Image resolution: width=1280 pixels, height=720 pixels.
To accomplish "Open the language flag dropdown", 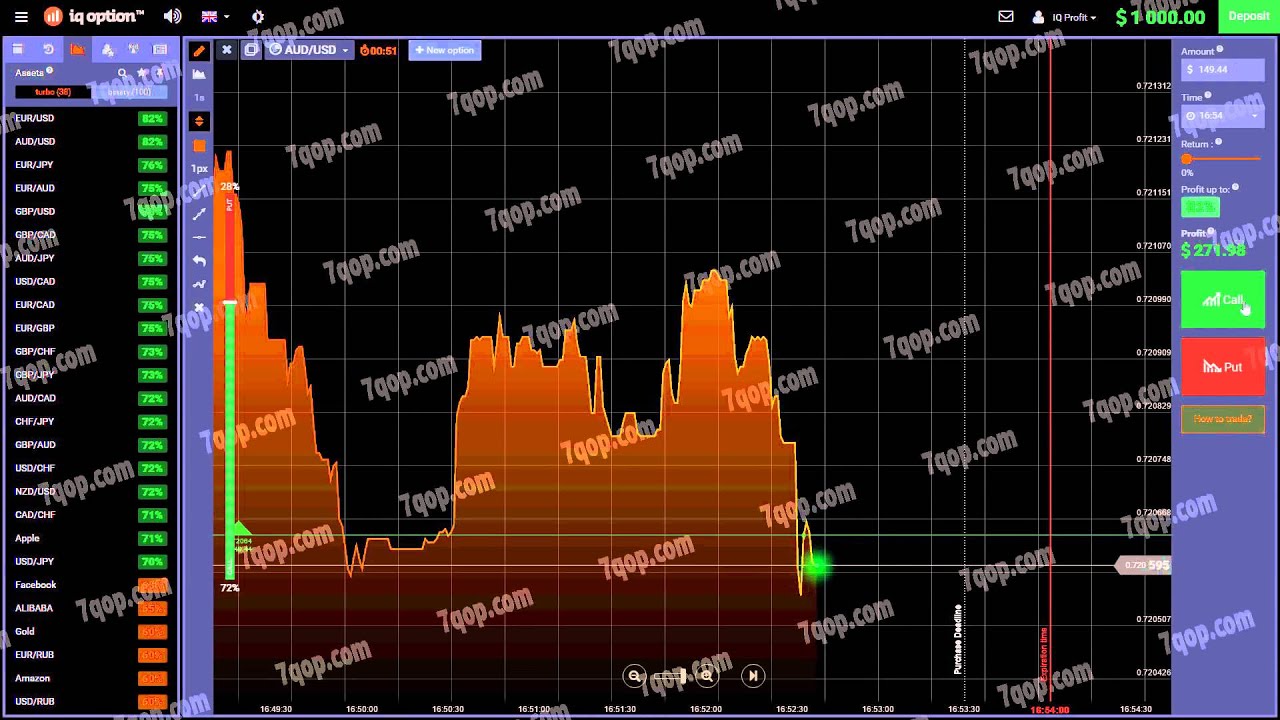I will pyautogui.click(x=215, y=16).
